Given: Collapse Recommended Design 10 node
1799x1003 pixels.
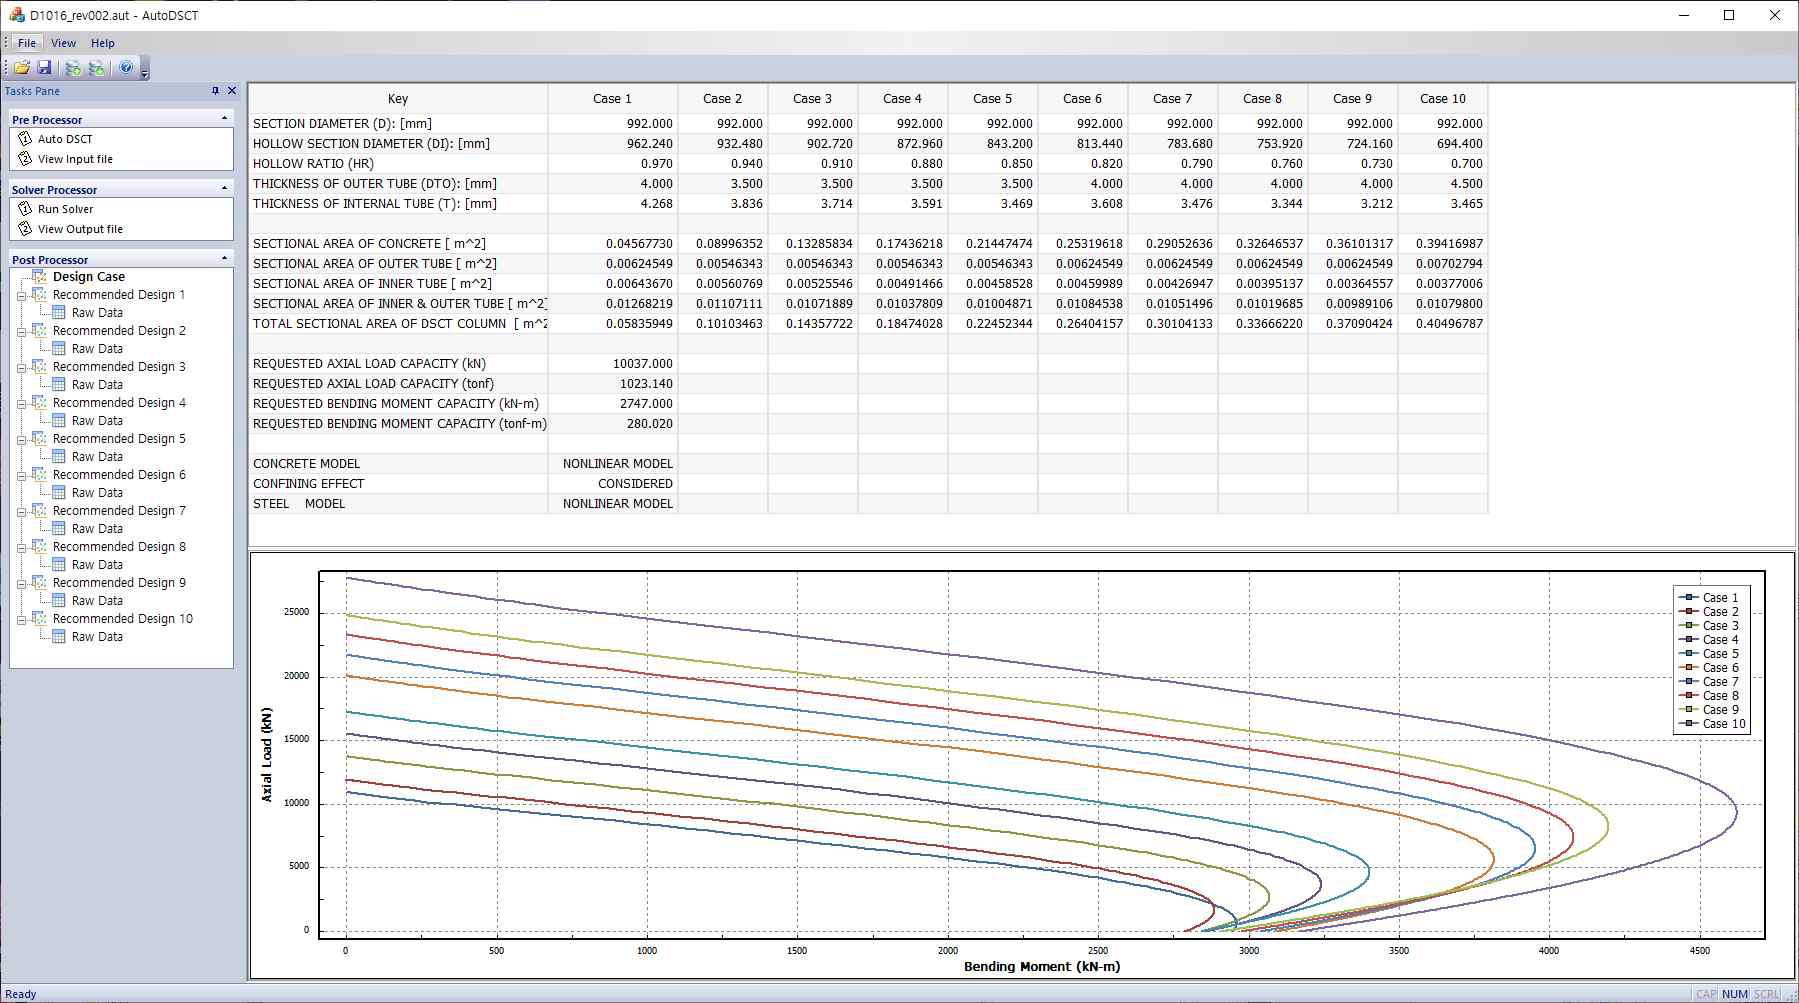Looking at the screenshot, I should (21, 619).
